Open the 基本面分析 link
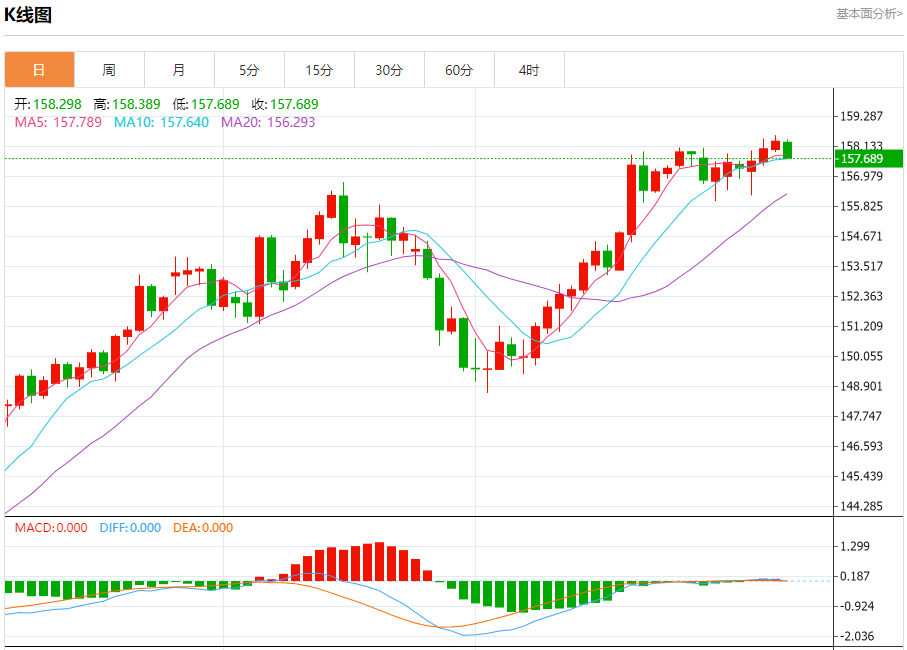This screenshot has height=650, width=907. tap(868, 13)
